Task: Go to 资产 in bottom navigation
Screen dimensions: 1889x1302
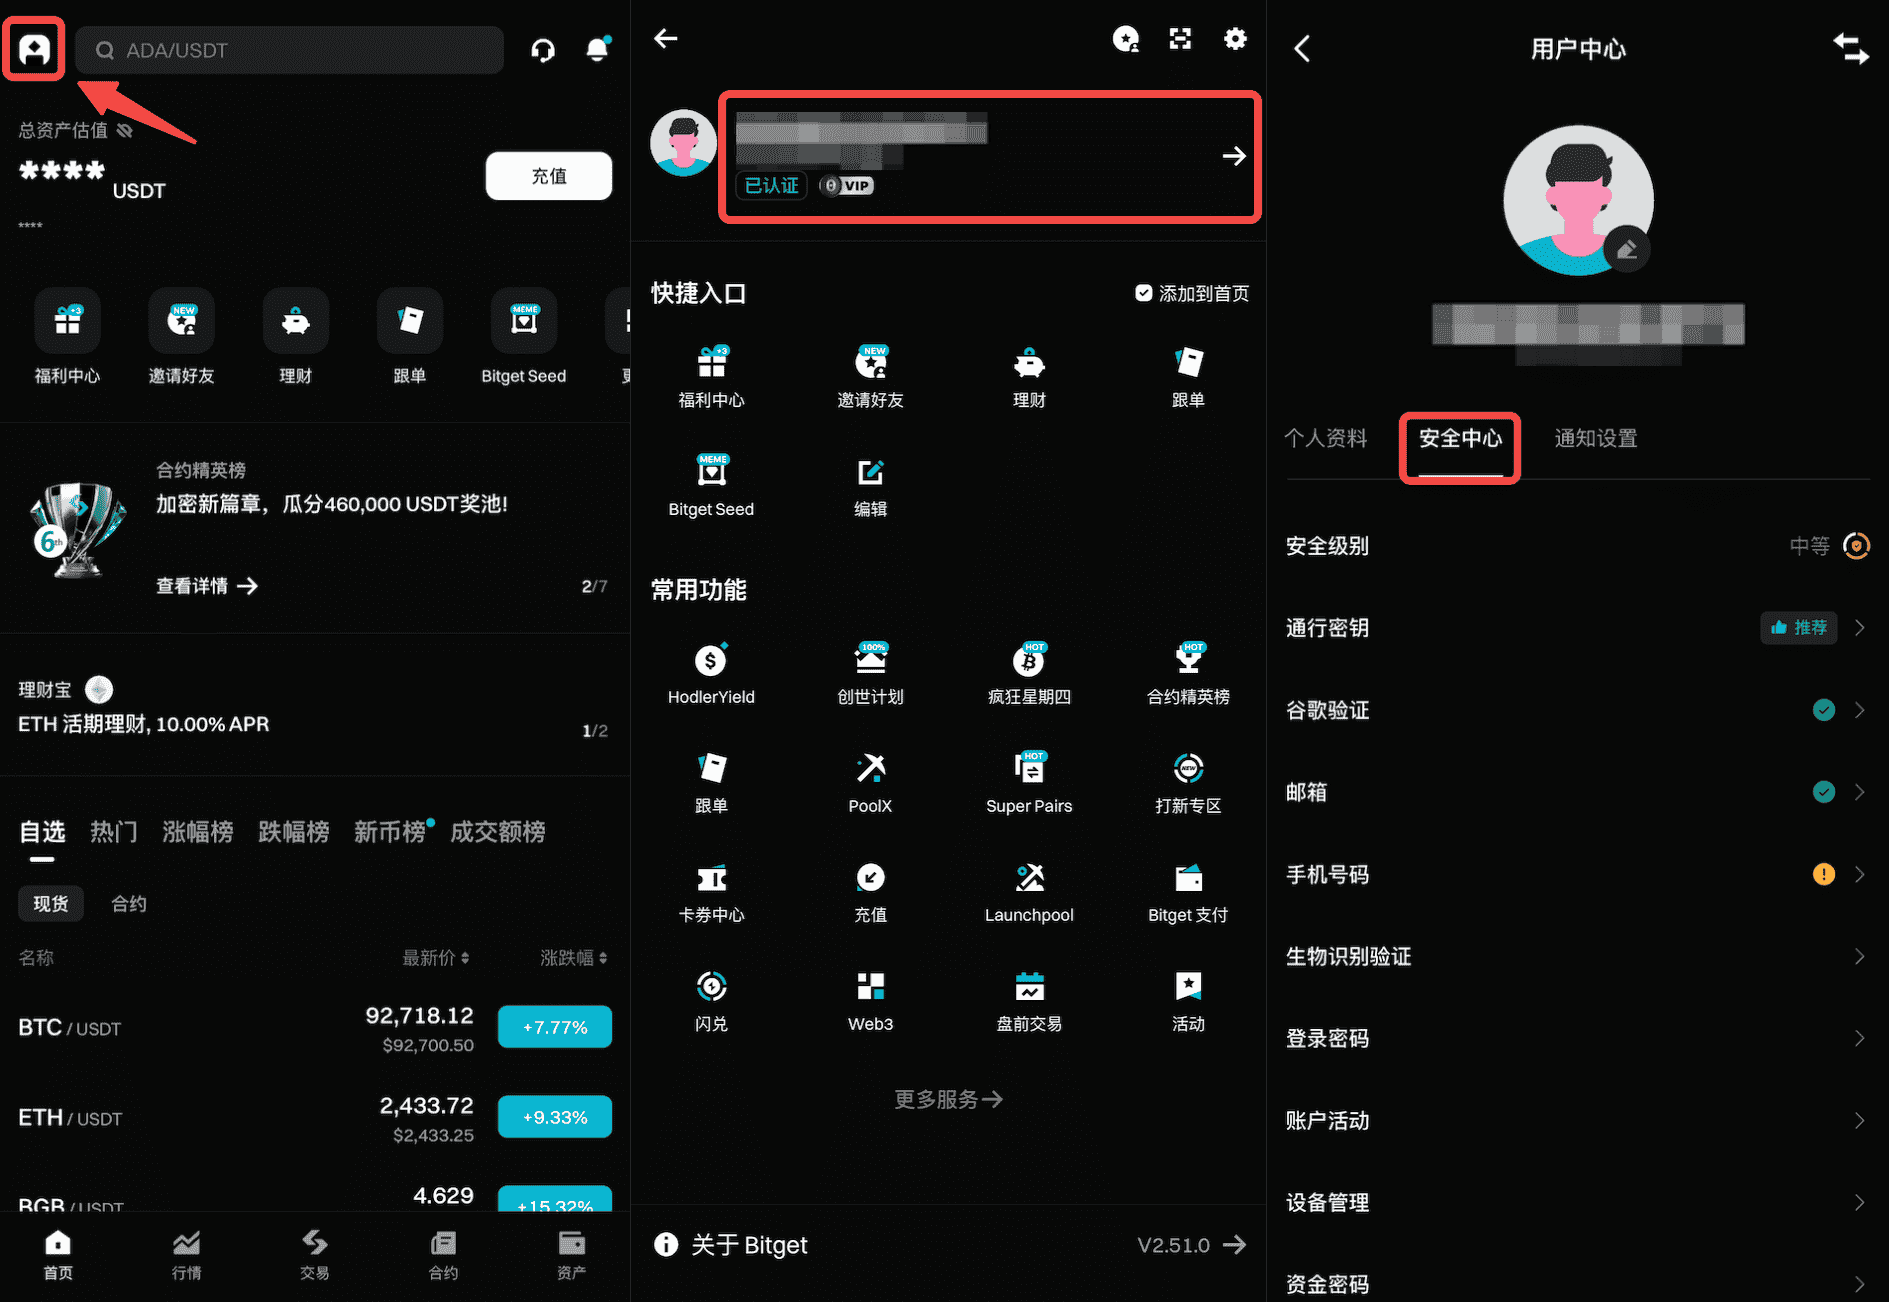Action: point(571,1255)
